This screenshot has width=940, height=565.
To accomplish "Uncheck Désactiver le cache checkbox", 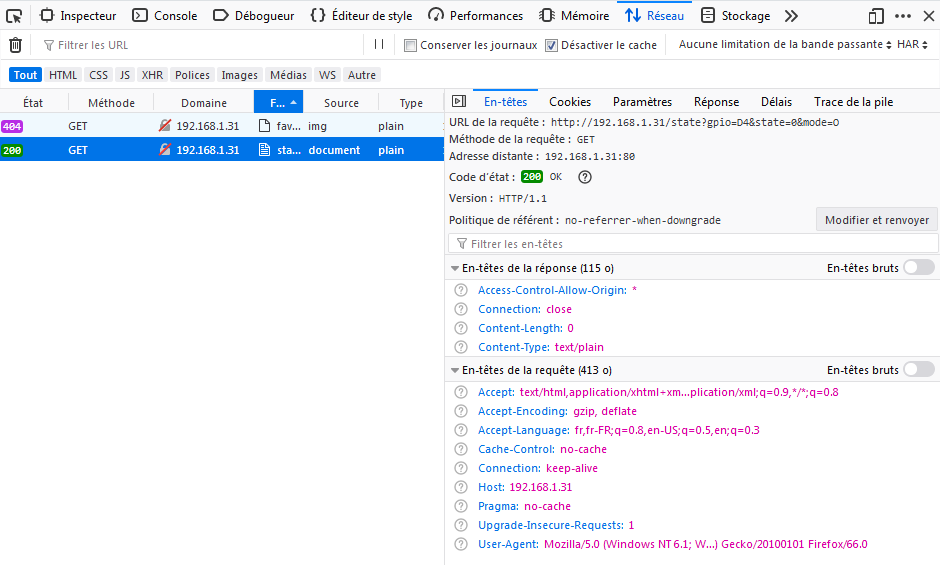I will click(551, 45).
